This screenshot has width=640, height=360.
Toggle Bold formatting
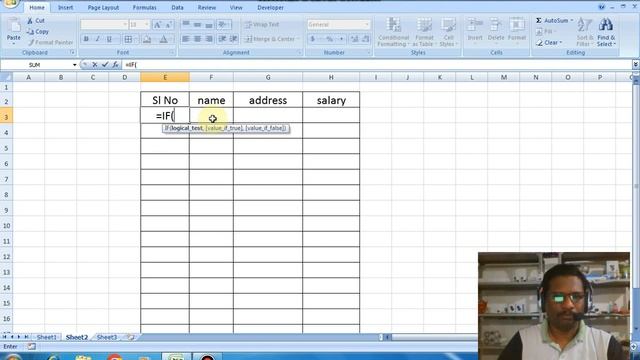point(86,39)
